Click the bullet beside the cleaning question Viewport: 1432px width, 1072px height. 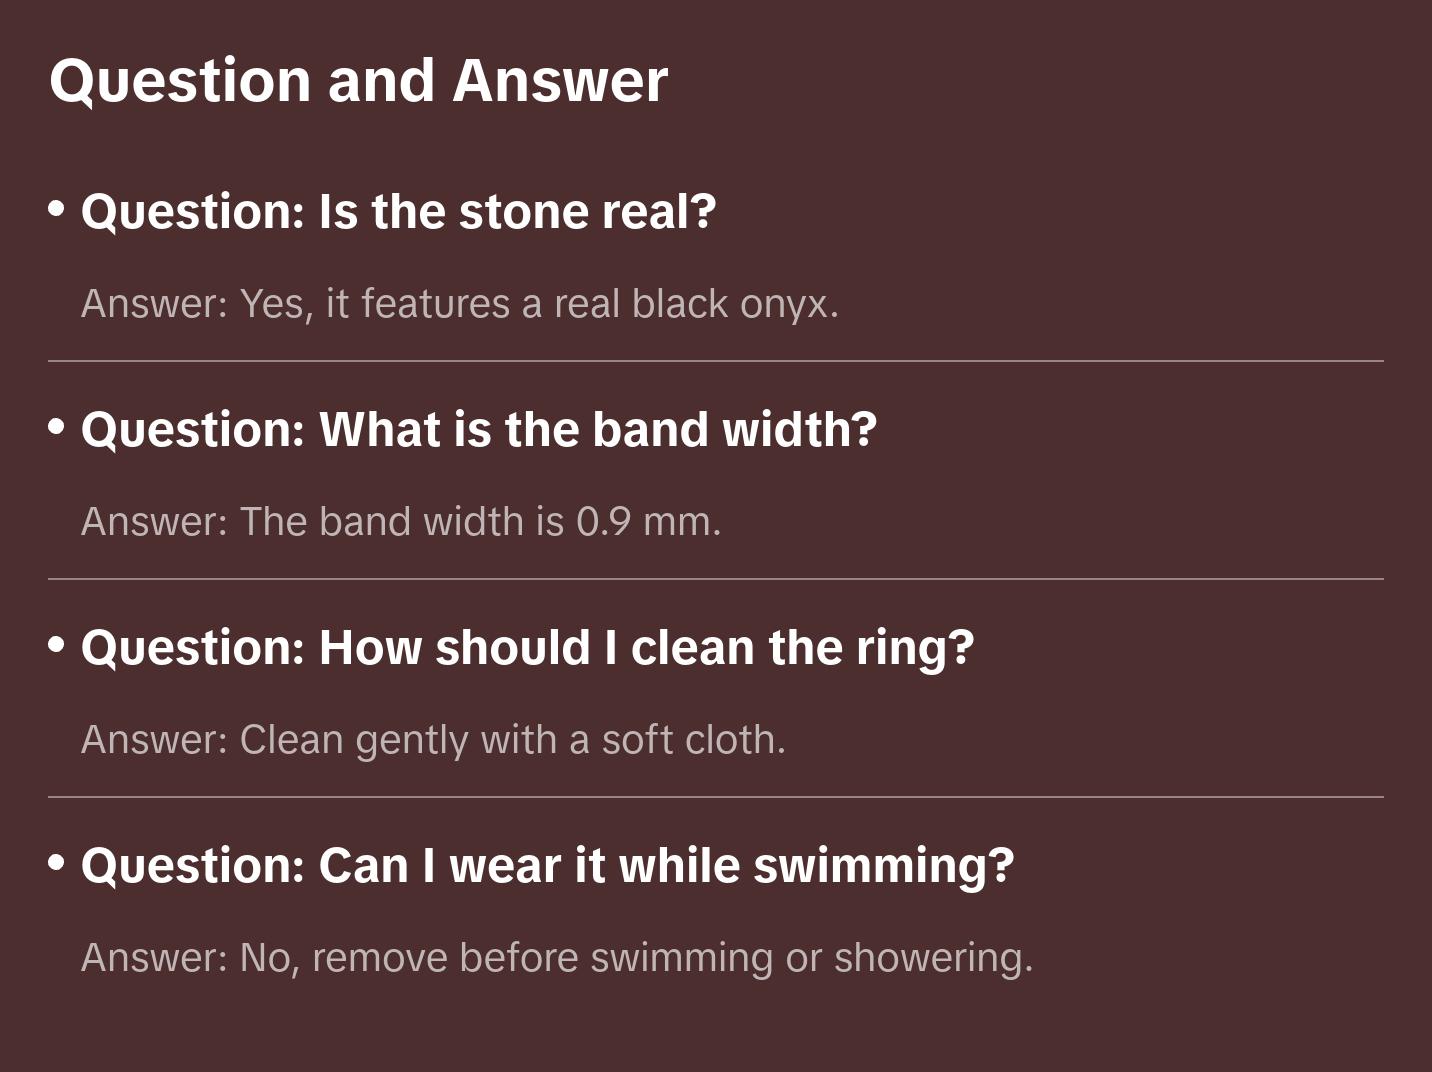point(57,645)
